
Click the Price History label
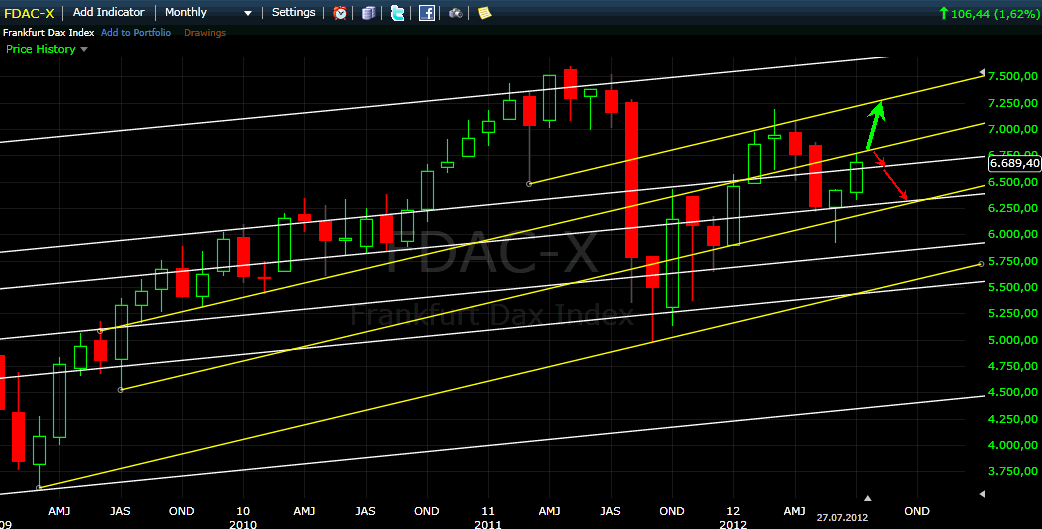coord(41,49)
